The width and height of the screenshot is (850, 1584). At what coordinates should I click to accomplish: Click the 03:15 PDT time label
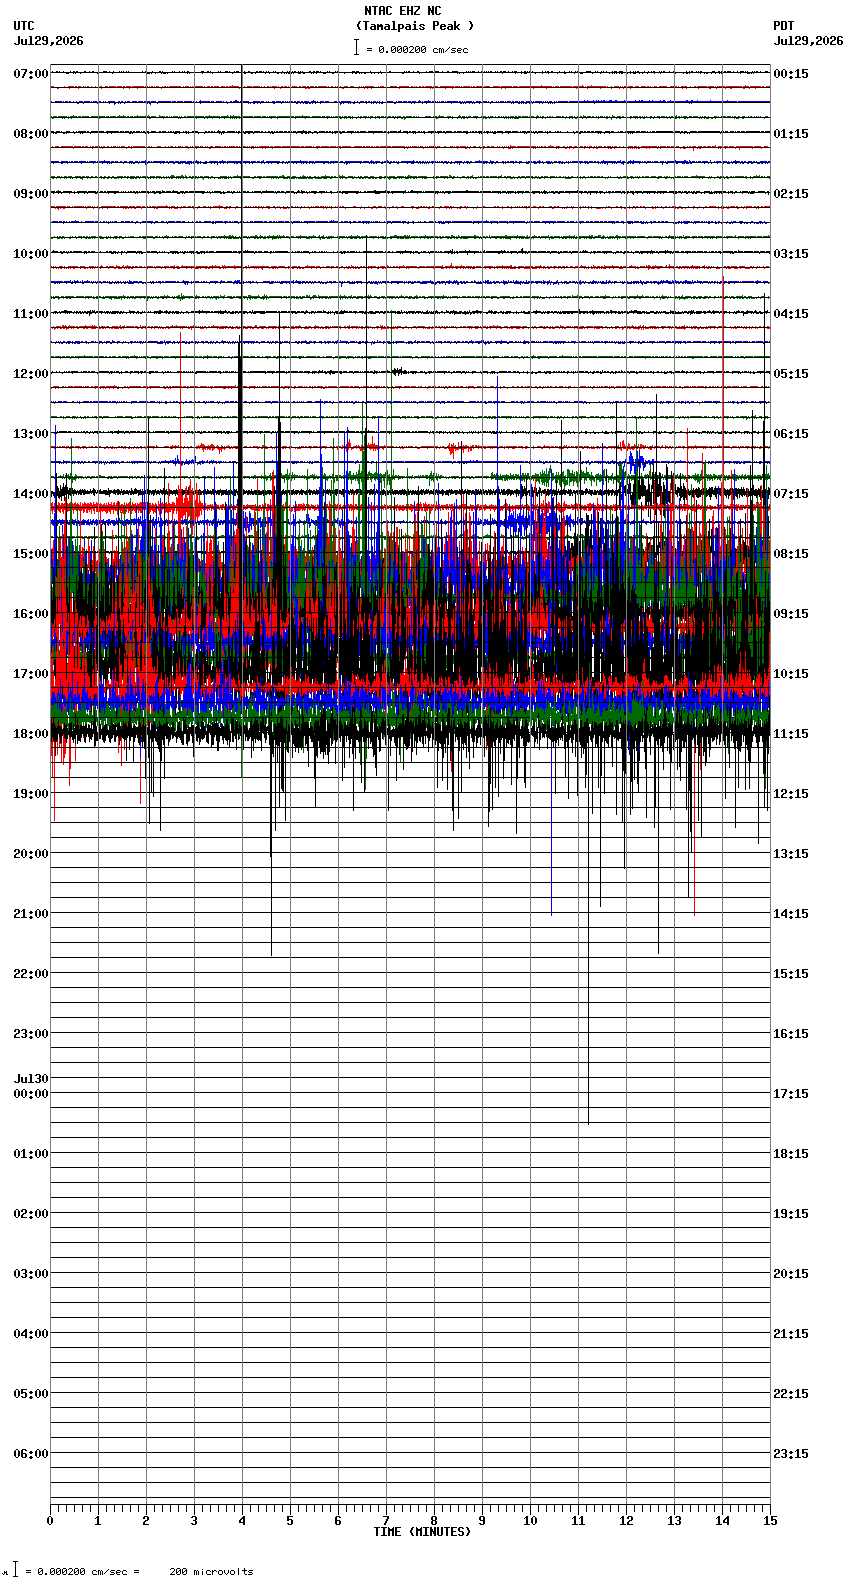tap(791, 254)
